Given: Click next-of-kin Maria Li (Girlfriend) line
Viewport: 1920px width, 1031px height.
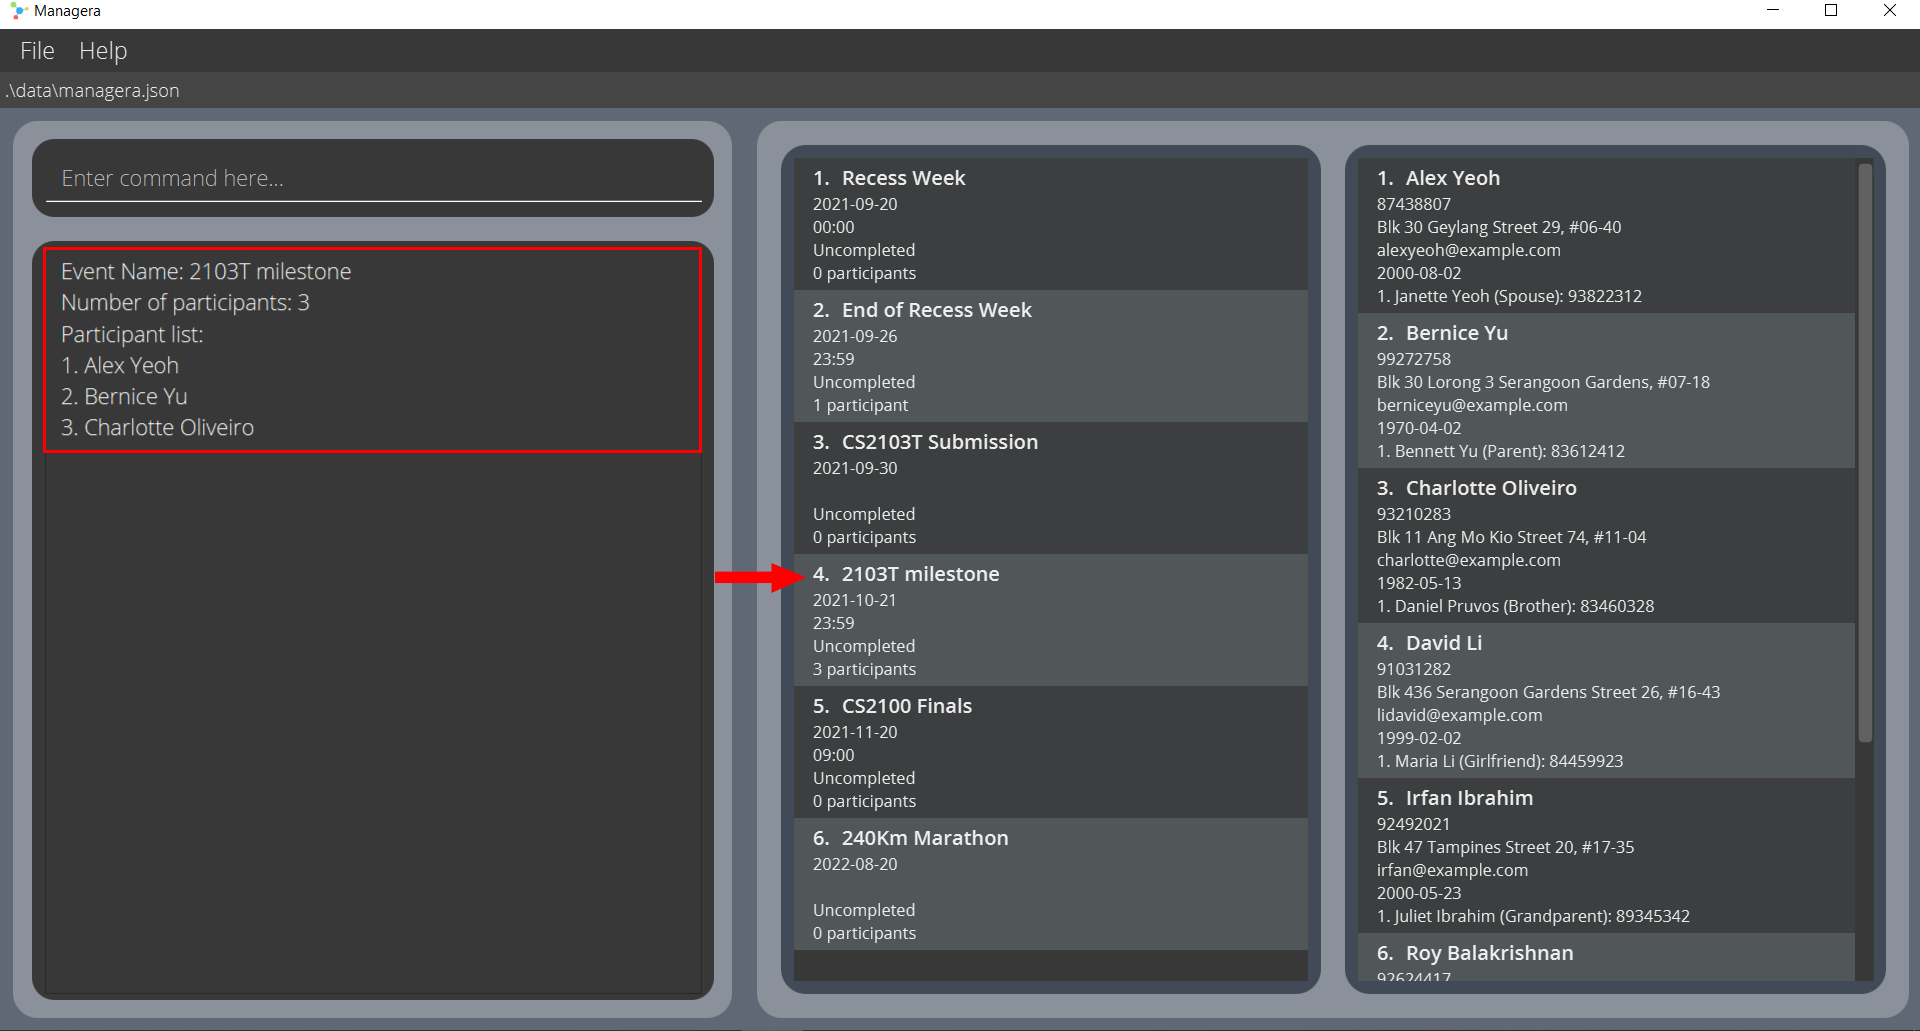Looking at the screenshot, I should [x=1500, y=761].
